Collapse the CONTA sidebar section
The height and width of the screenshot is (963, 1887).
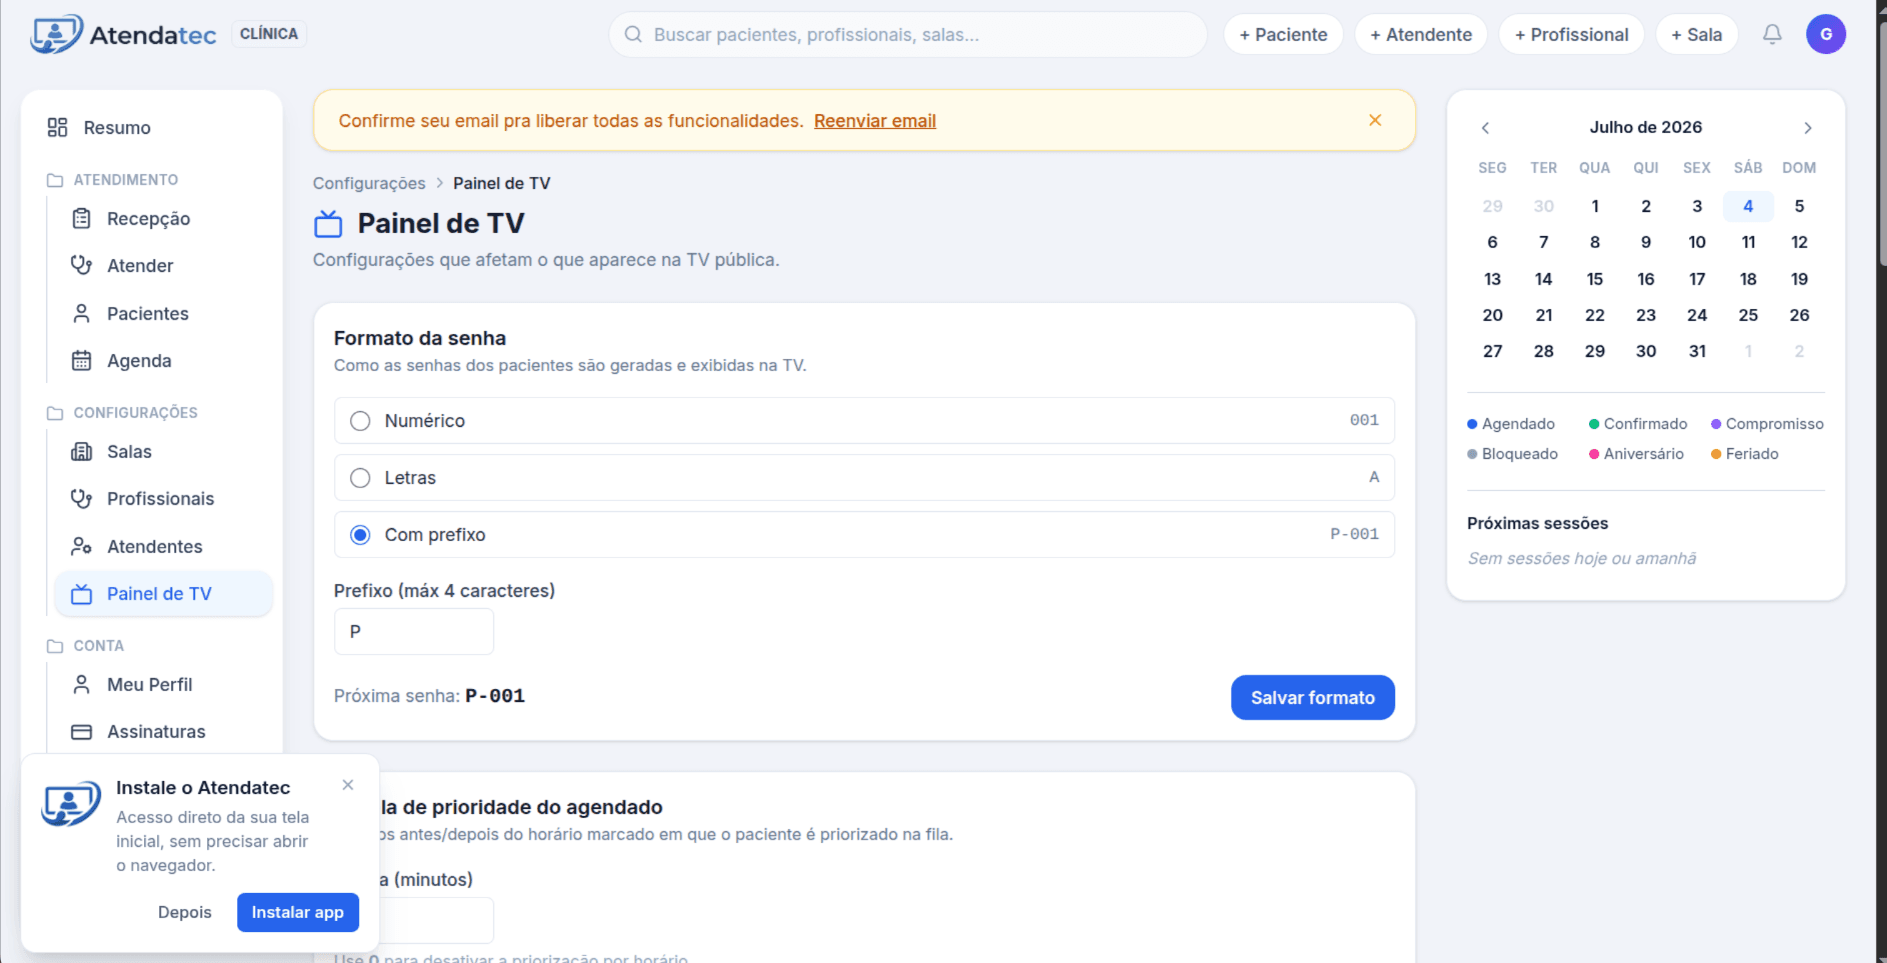click(86, 646)
